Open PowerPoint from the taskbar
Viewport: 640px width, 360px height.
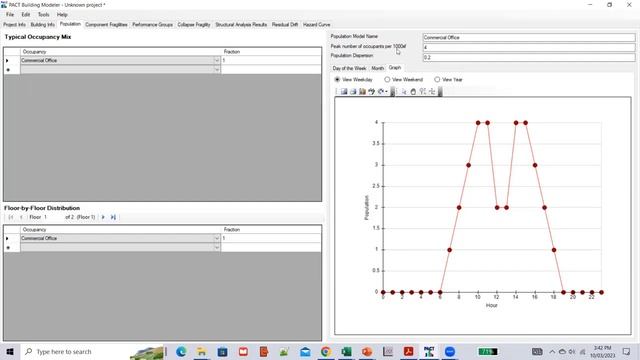coord(367,351)
